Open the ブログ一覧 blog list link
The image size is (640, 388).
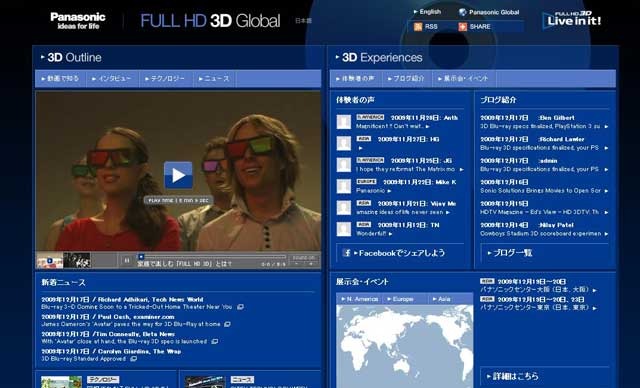(x=510, y=253)
